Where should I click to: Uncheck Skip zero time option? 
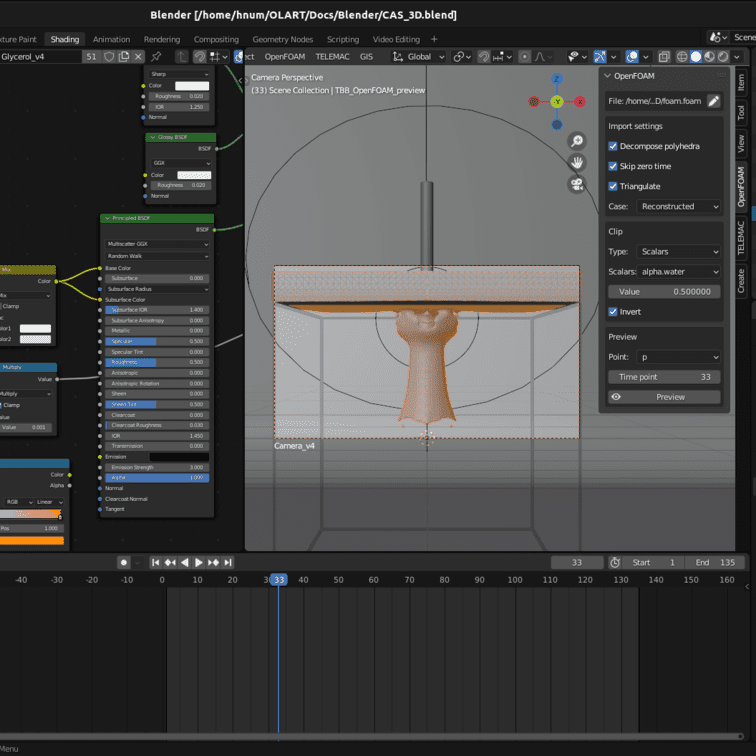click(x=613, y=166)
